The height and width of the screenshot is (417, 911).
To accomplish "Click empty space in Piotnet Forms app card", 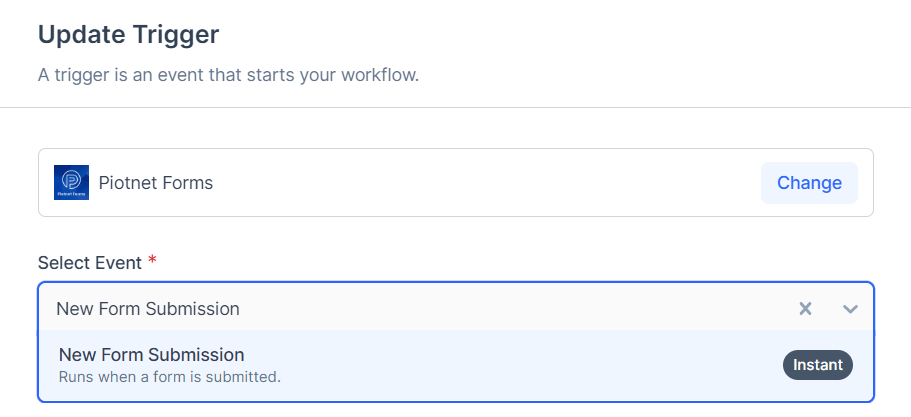I will pos(480,183).
